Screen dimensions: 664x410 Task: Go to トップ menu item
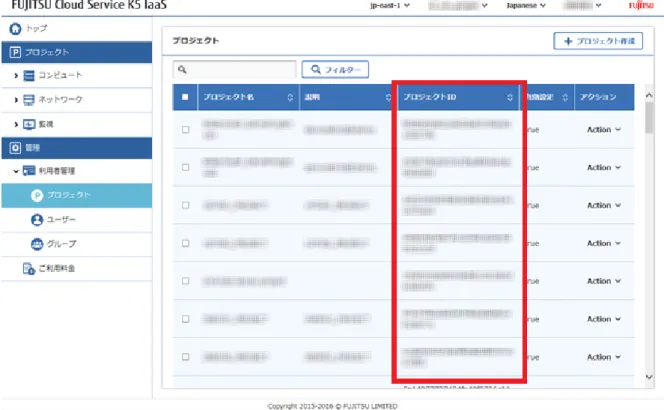(76, 29)
